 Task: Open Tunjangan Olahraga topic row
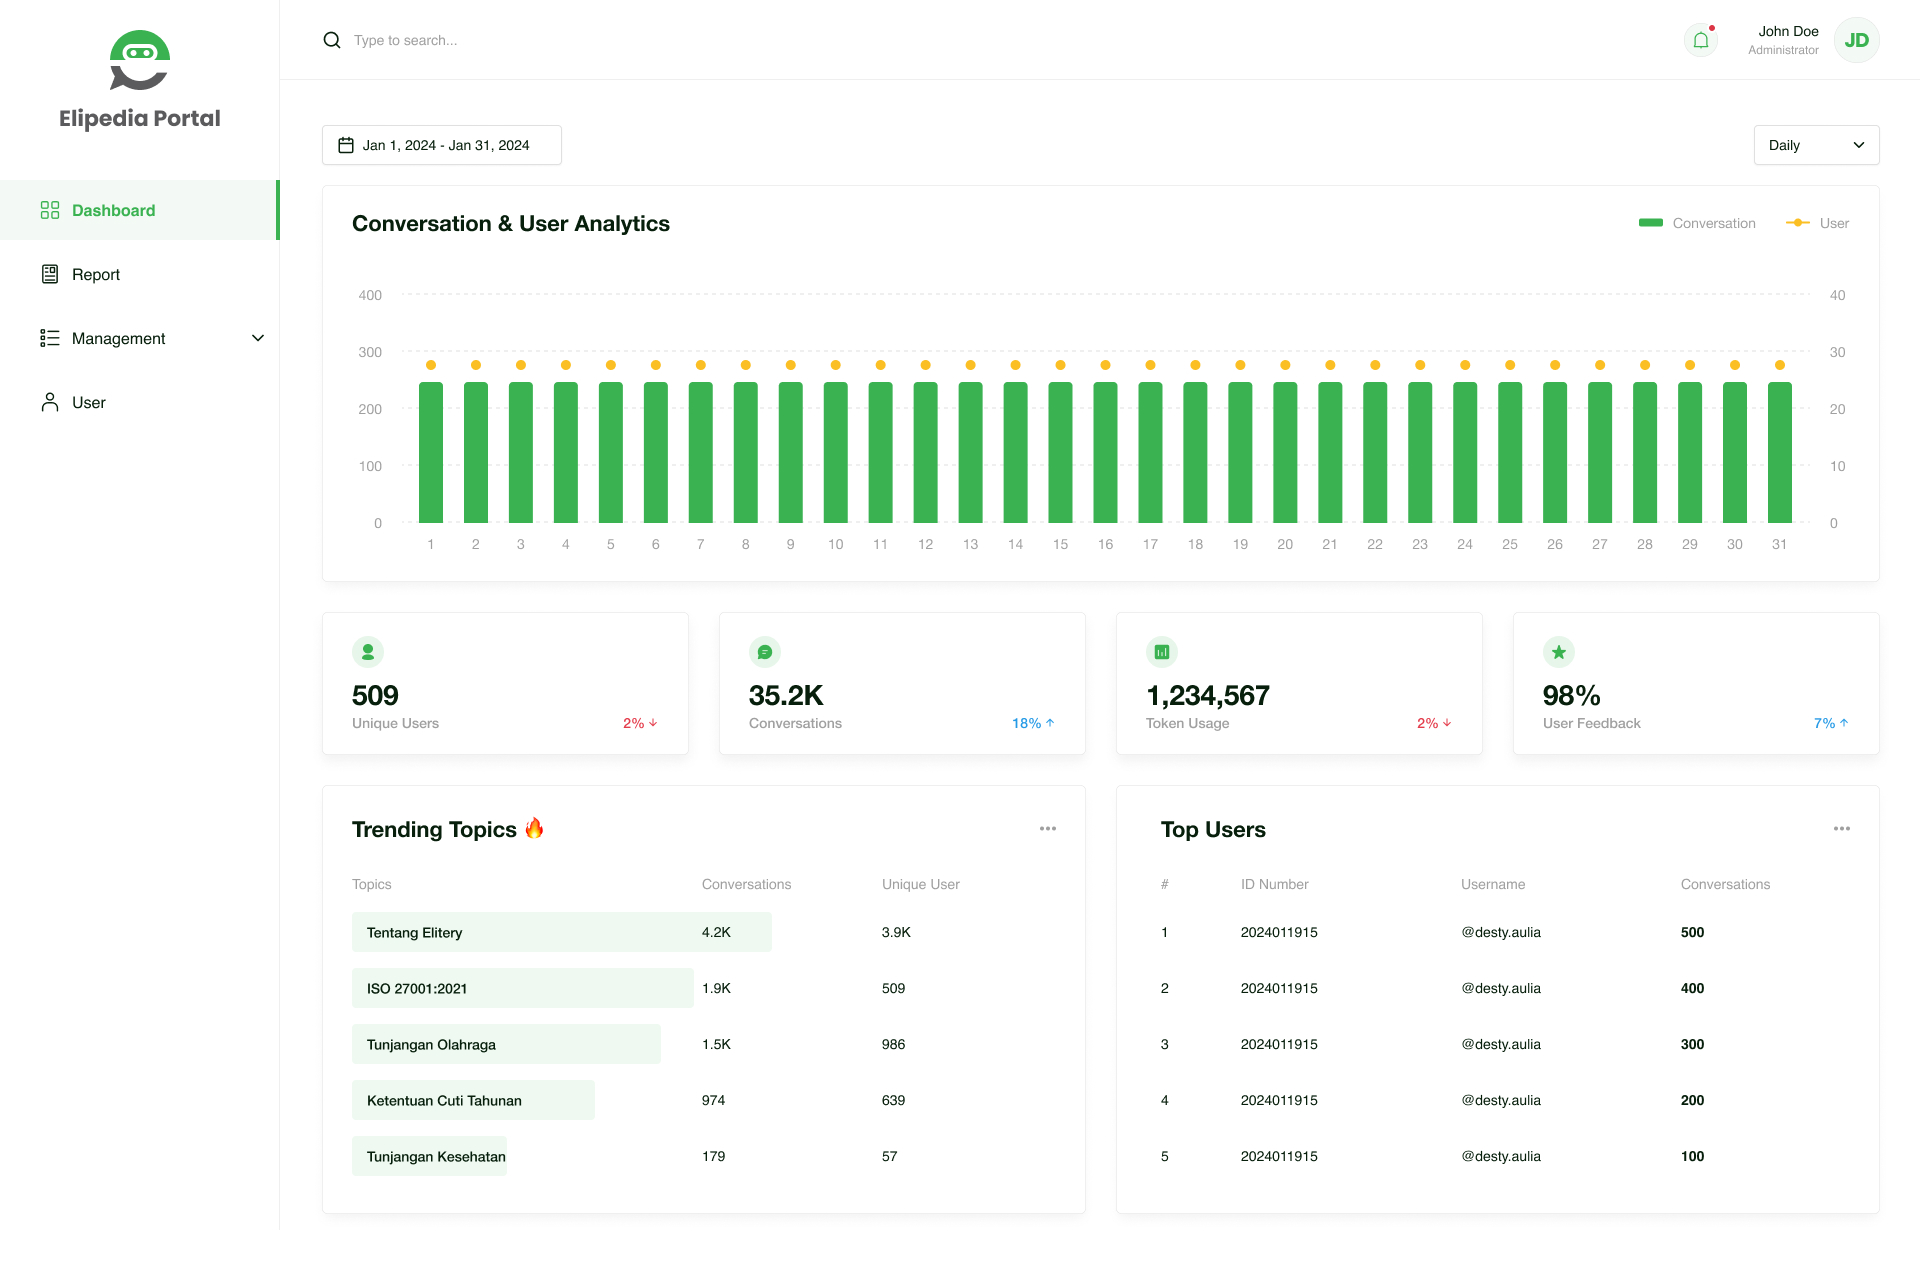704,1044
